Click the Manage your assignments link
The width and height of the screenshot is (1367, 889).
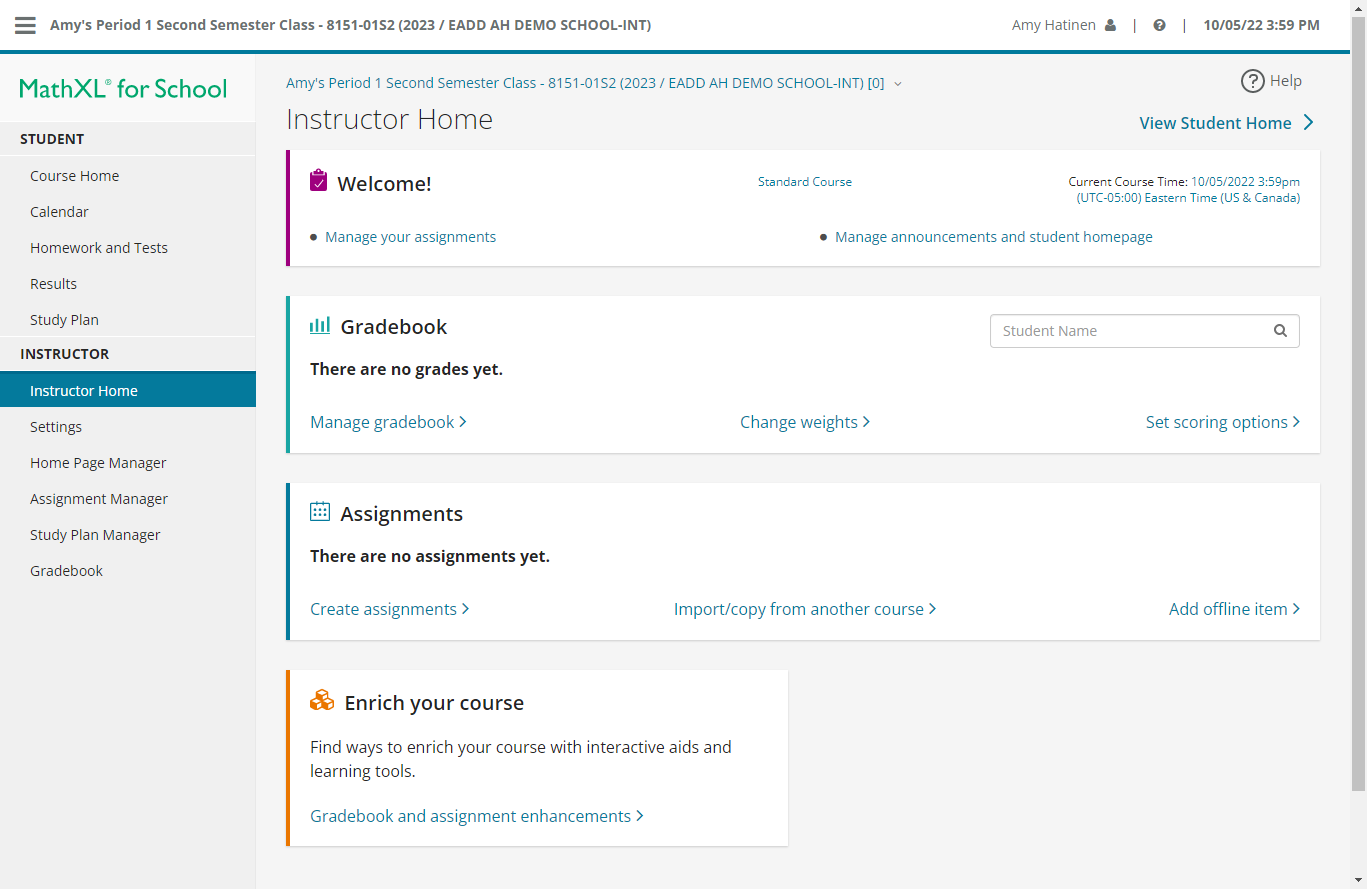[x=410, y=236]
